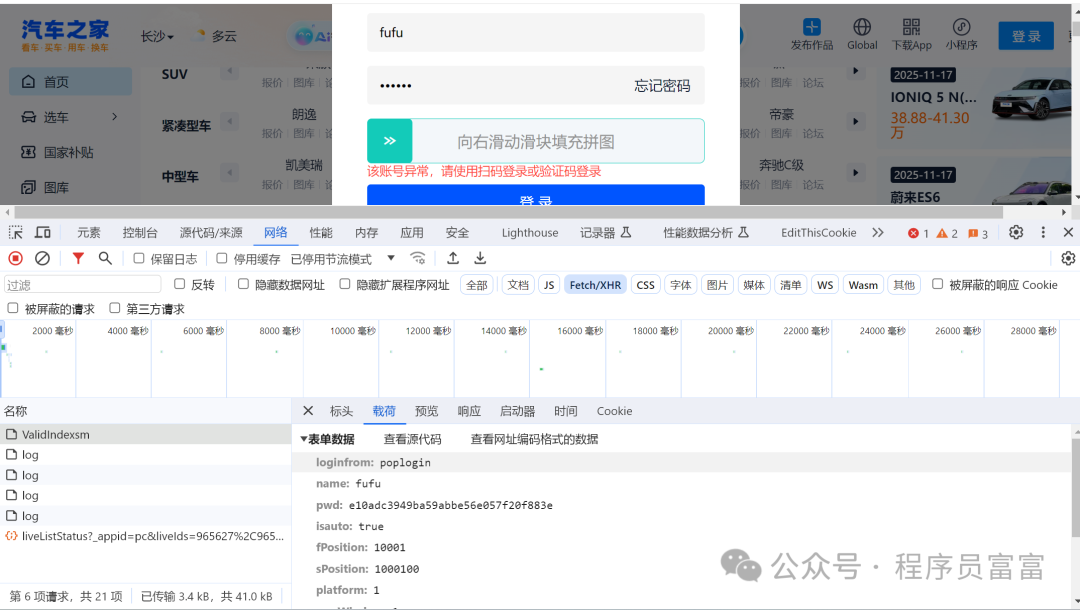Image resolution: width=1080 pixels, height=610 pixels.
Task: Select the ValidIndexsm request row
Action: coord(145,434)
